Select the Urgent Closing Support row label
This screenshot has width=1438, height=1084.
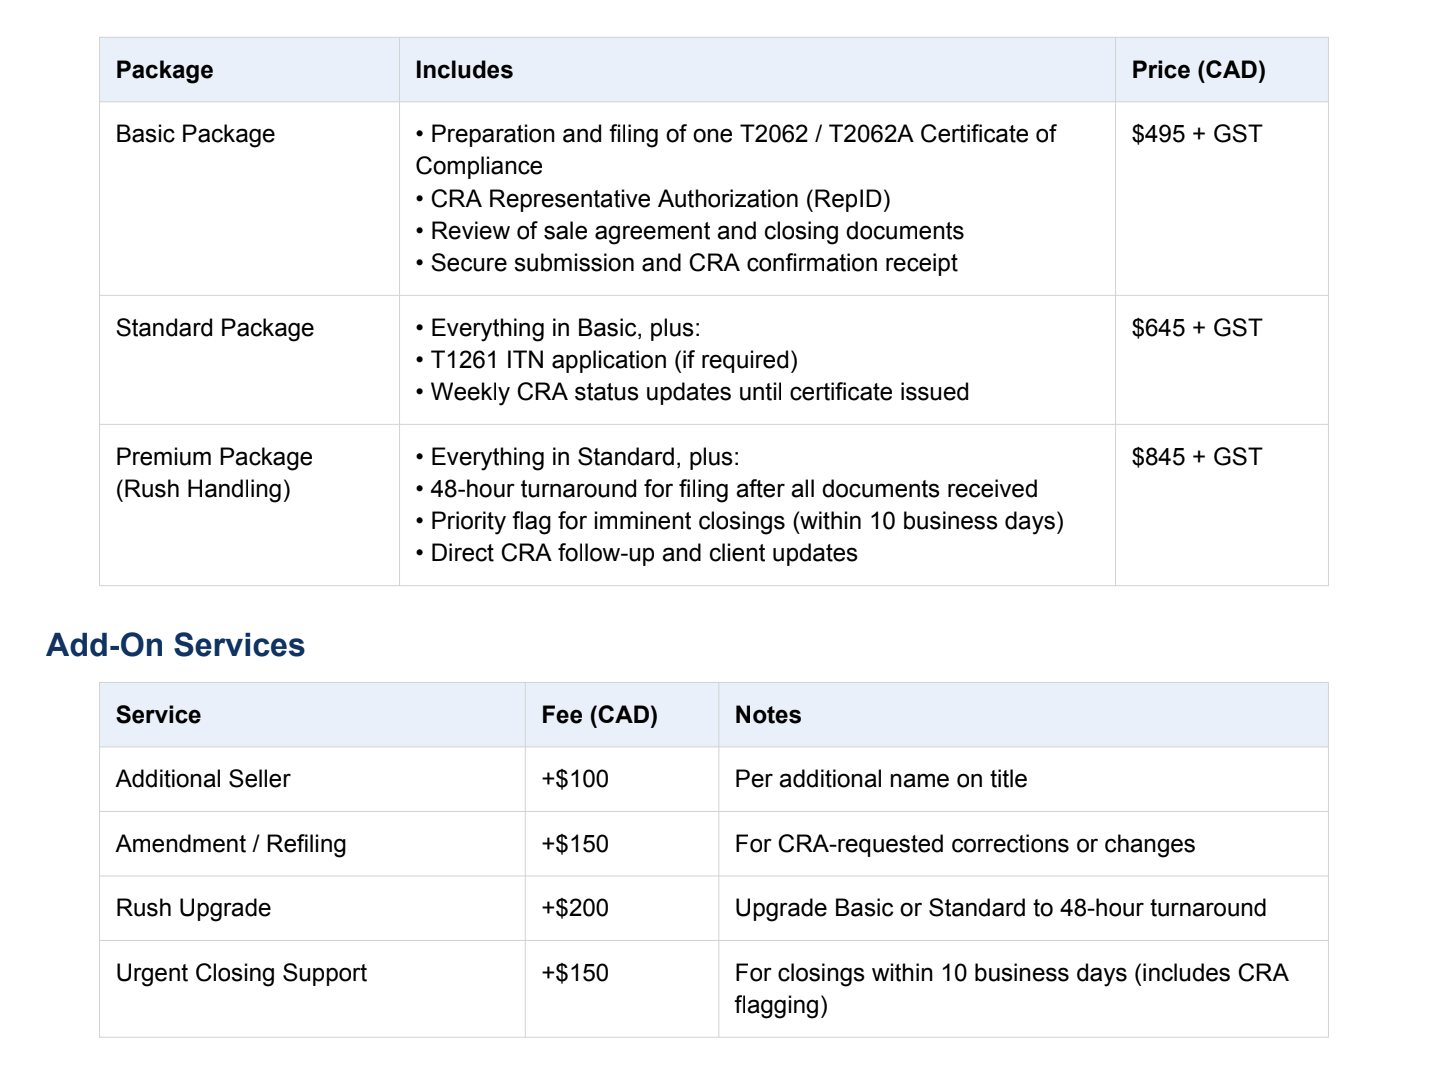click(241, 973)
